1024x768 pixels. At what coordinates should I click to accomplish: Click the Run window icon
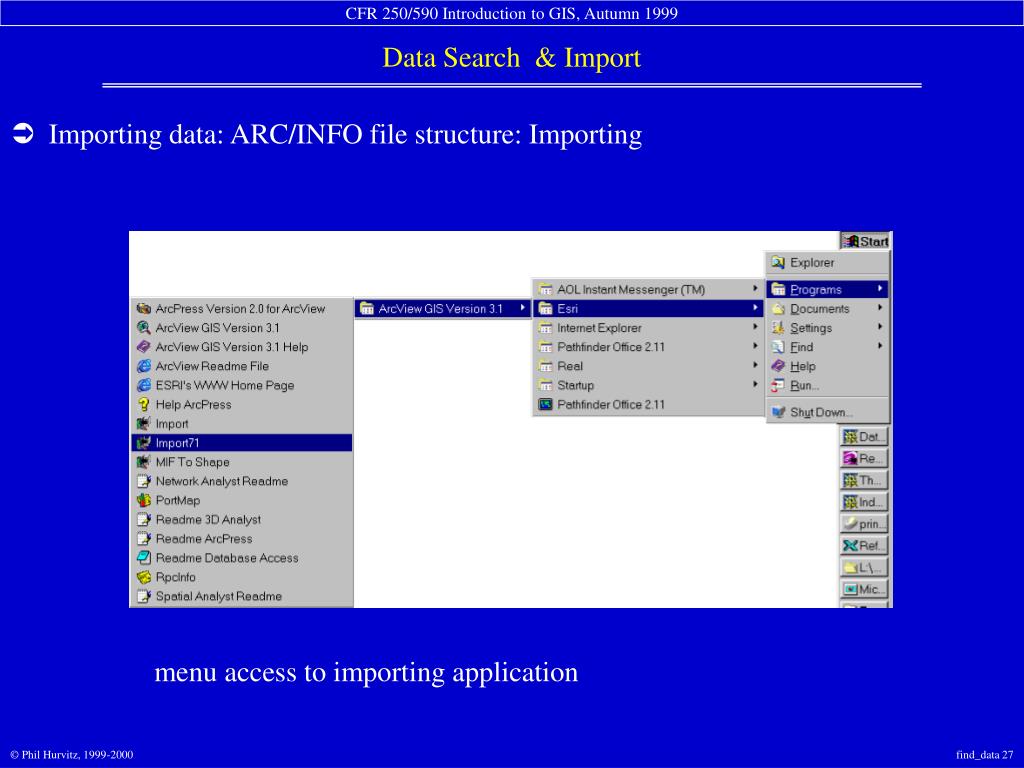[x=778, y=385]
